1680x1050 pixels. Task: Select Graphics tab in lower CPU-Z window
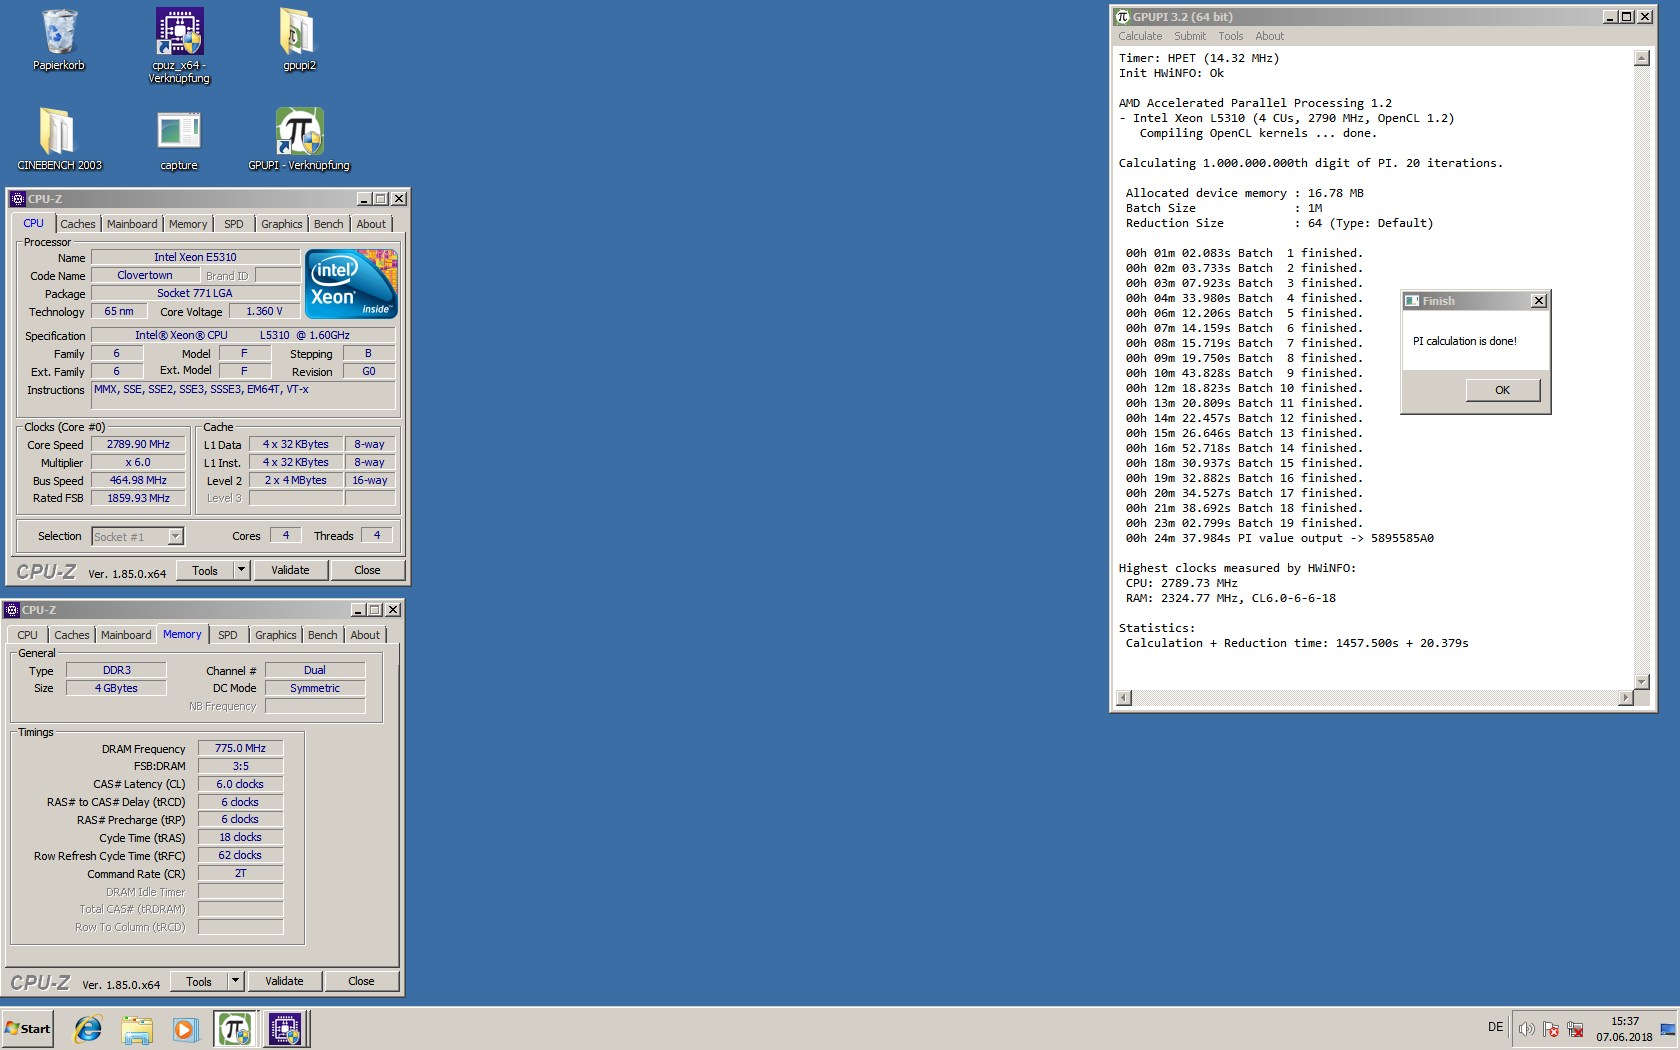click(275, 635)
